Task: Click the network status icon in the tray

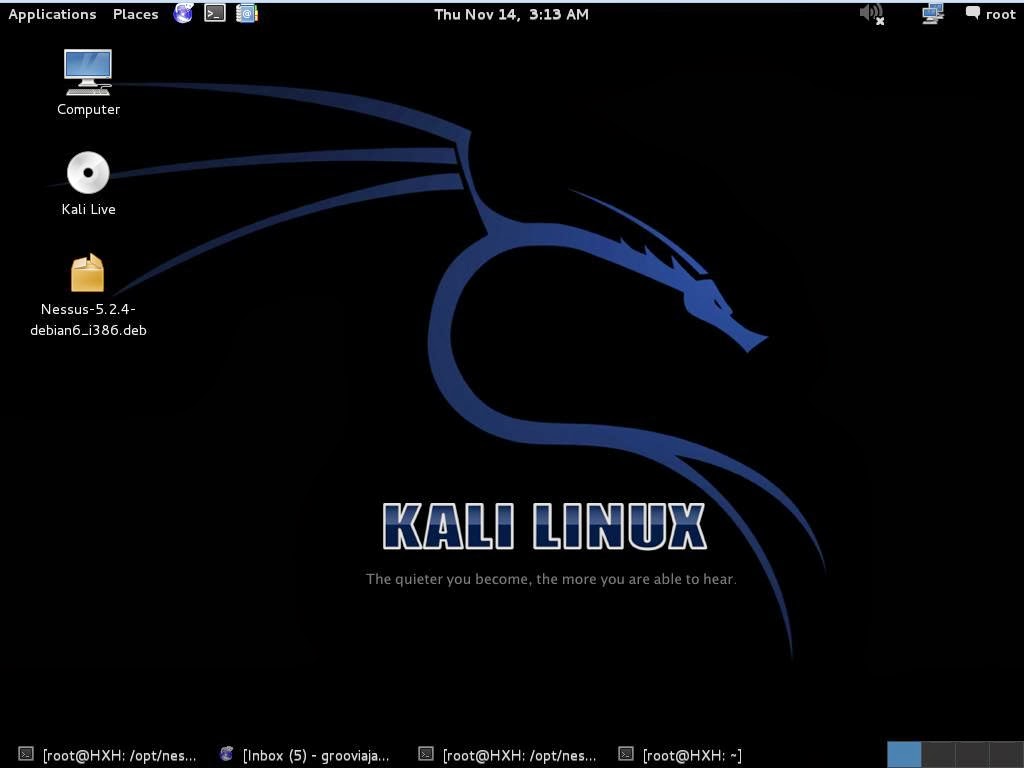Action: [x=932, y=13]
